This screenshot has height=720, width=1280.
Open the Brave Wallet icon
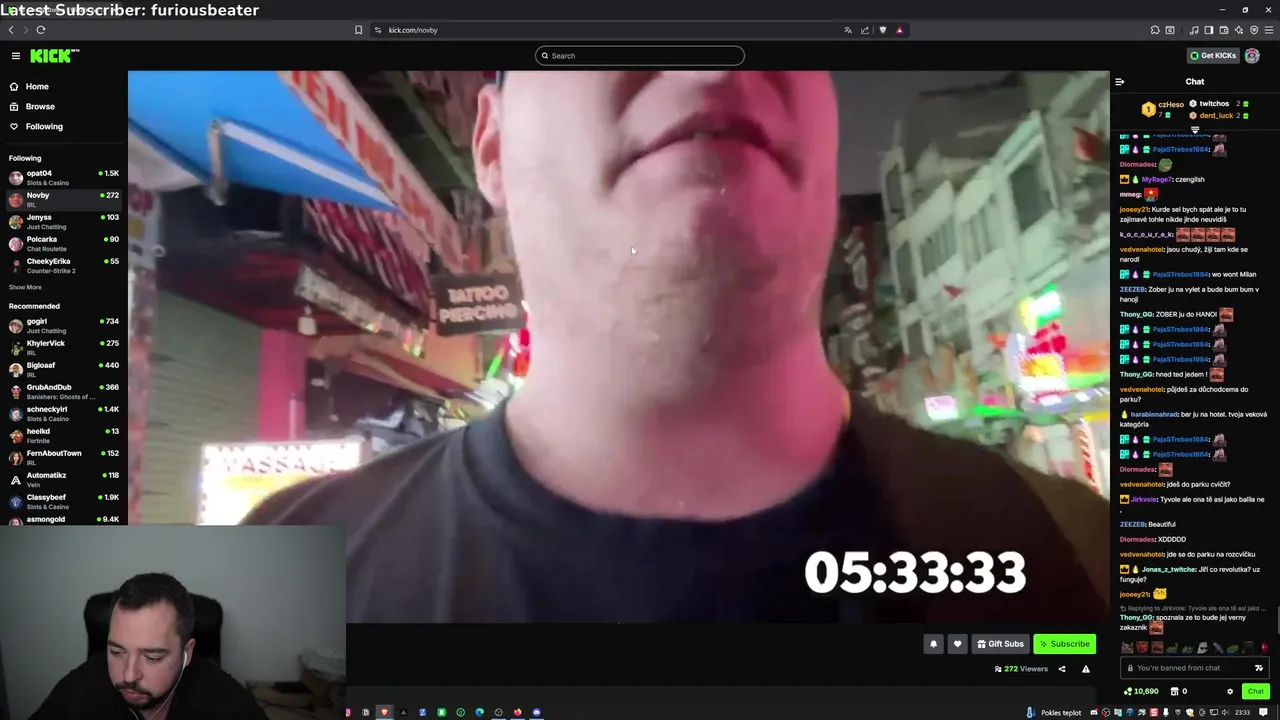point(1224,30)
